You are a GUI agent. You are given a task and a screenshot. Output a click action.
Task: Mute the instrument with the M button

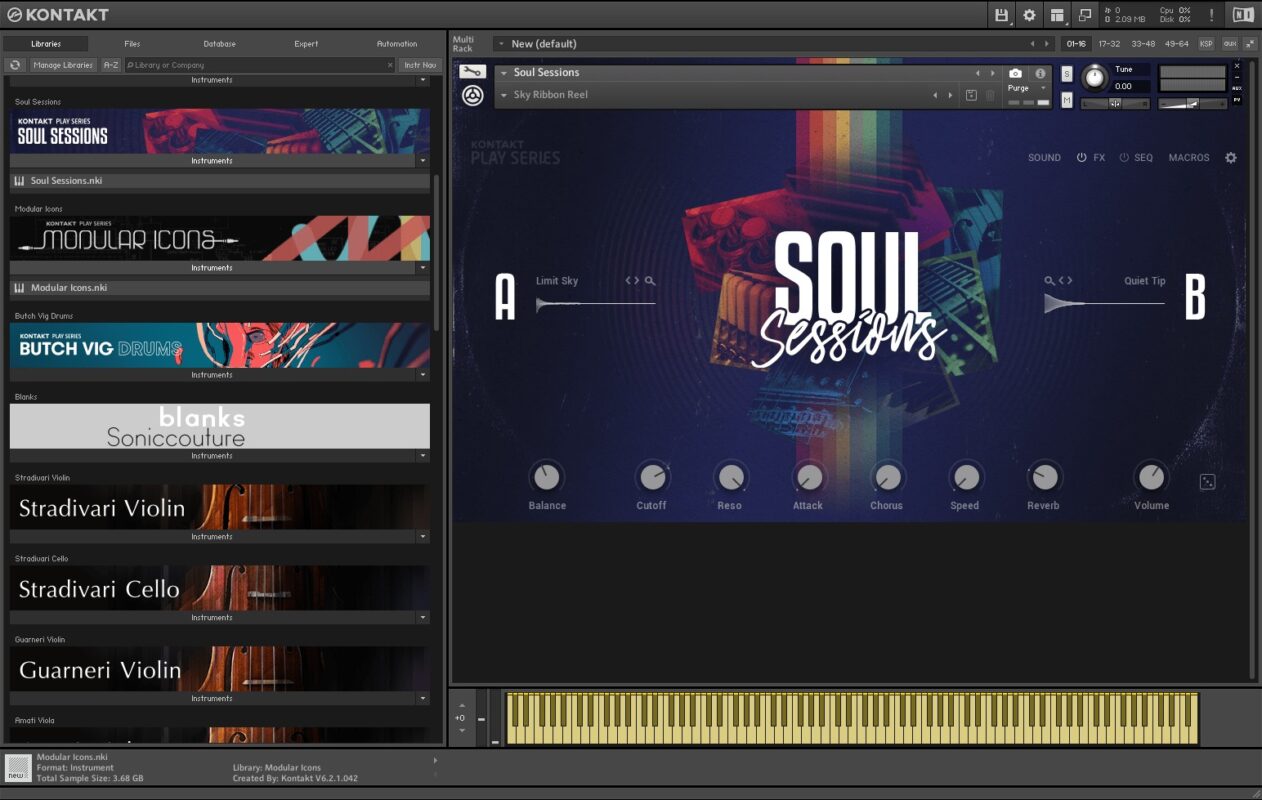pos(1067,100)
